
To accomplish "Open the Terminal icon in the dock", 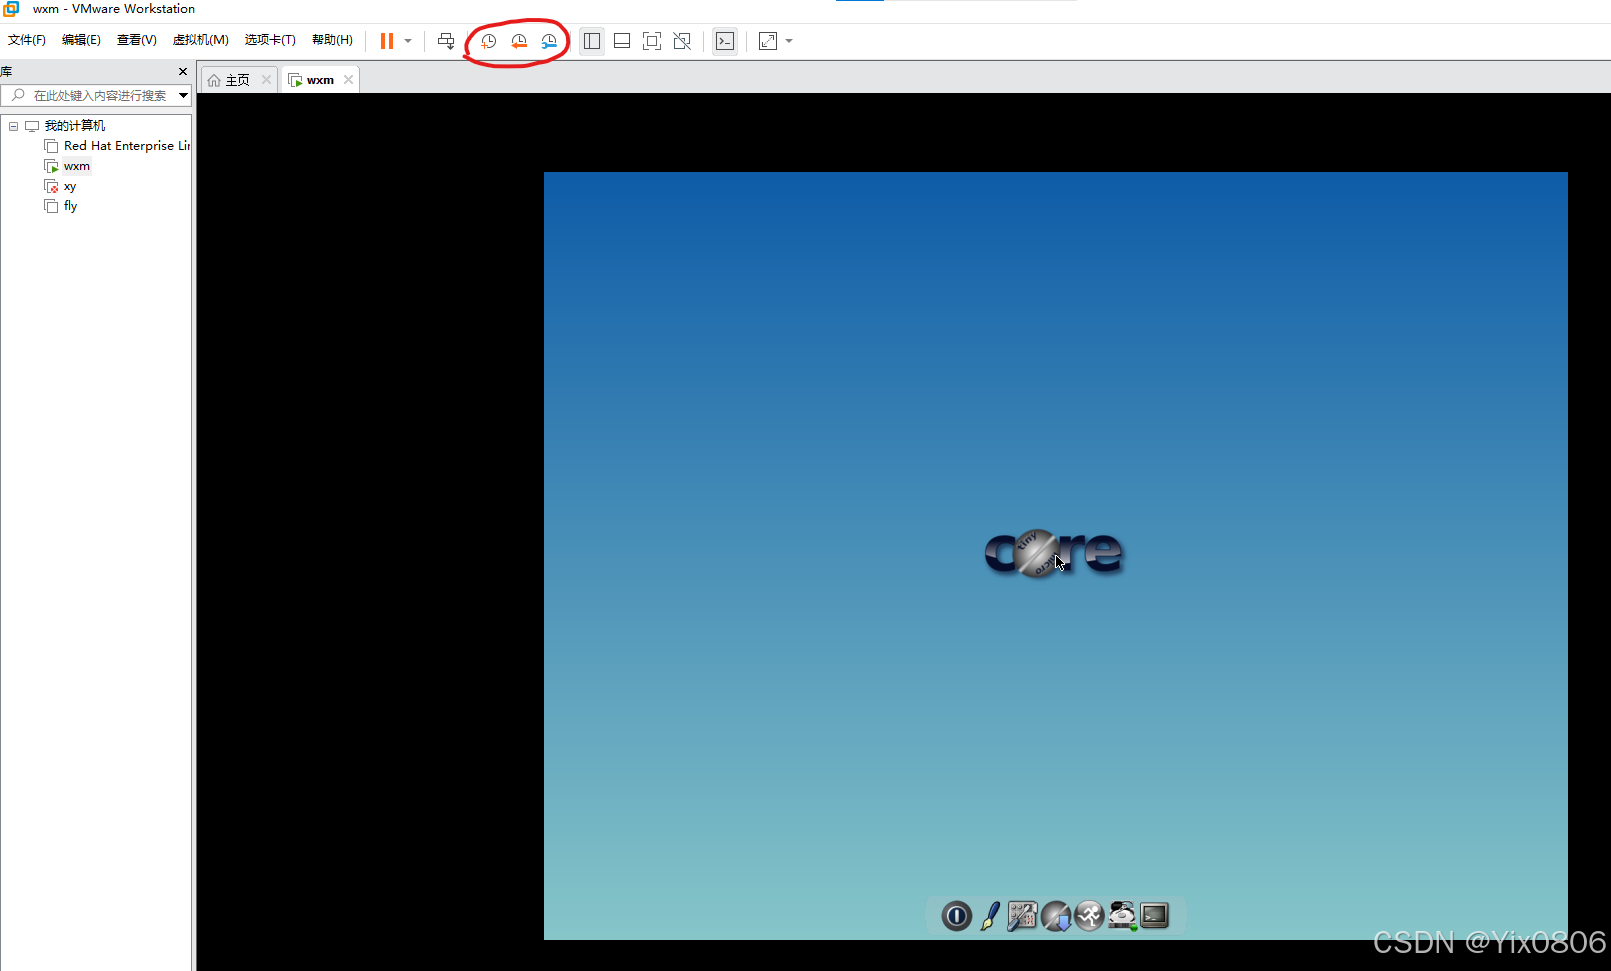I will pyautogui.click(x=1155, y=915).
